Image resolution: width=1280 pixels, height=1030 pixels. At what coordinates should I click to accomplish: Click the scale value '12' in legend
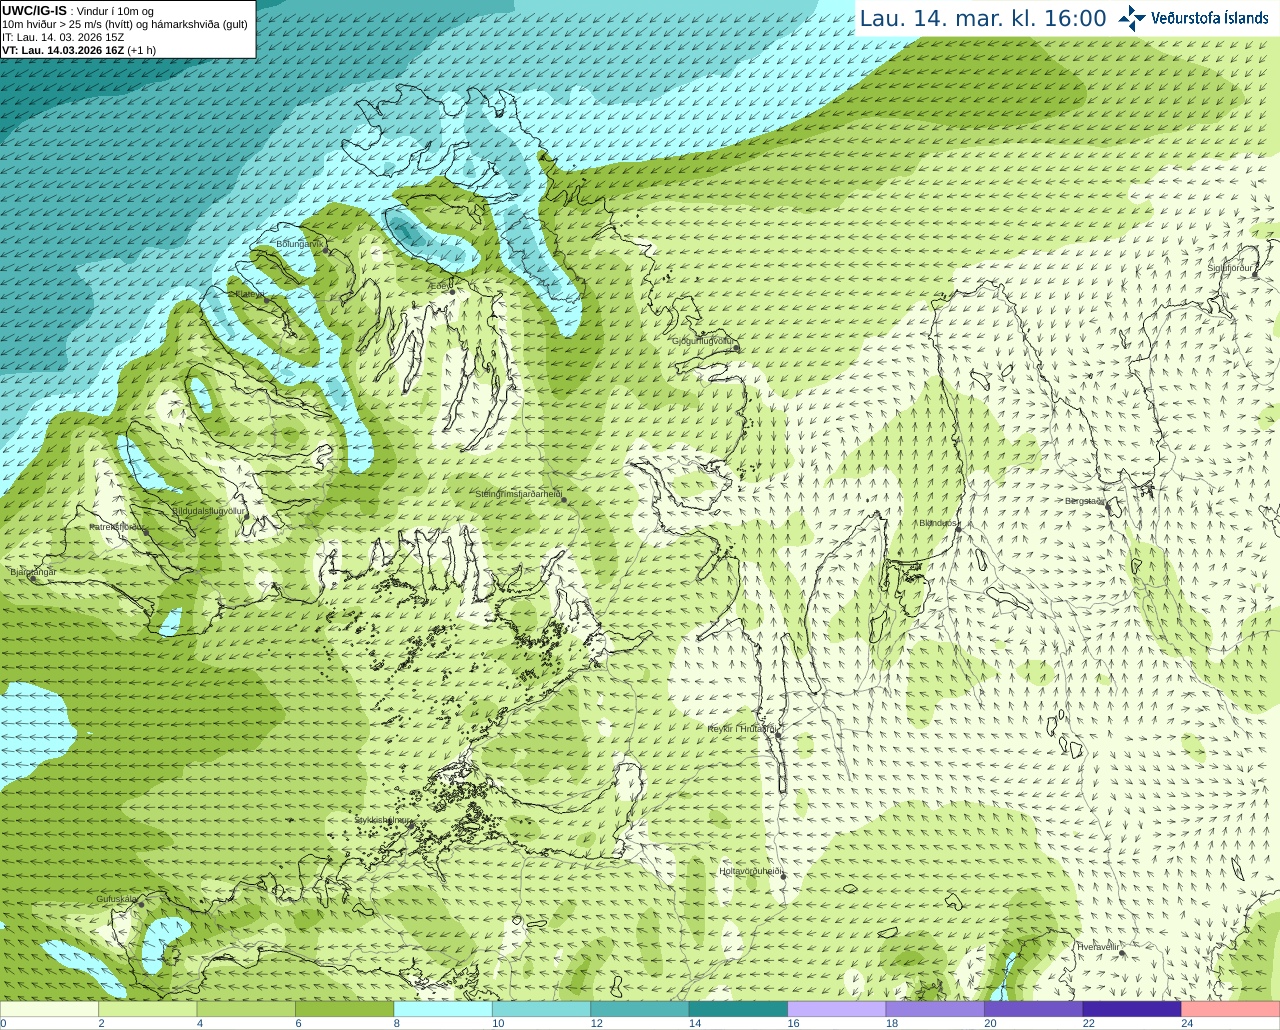(x=596, y=1023)
